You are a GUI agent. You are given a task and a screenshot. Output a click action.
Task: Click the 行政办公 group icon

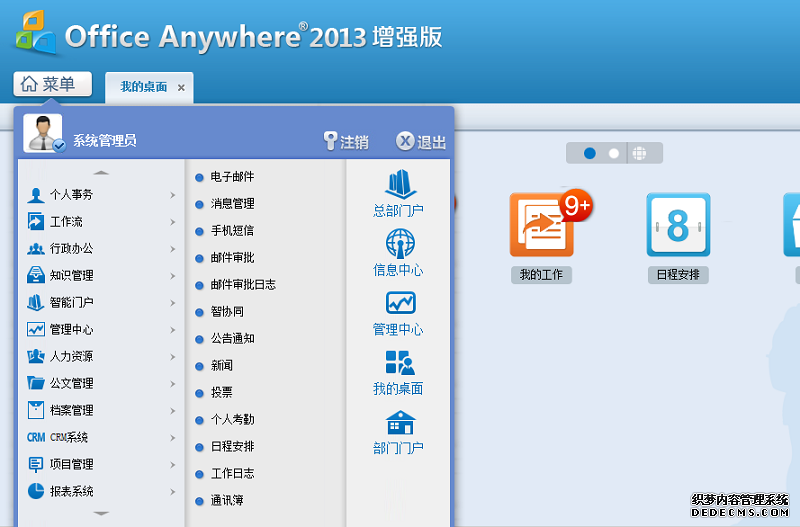36,249
